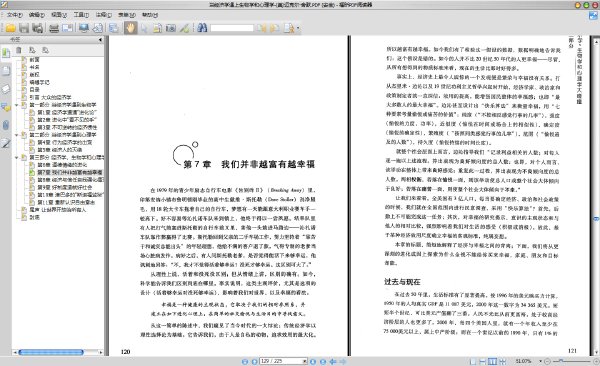Screen dimensions: 600x366
Task: Collapse the 第一部分 bookmark node
Action: pyautogui.click(x=16, y=105)
